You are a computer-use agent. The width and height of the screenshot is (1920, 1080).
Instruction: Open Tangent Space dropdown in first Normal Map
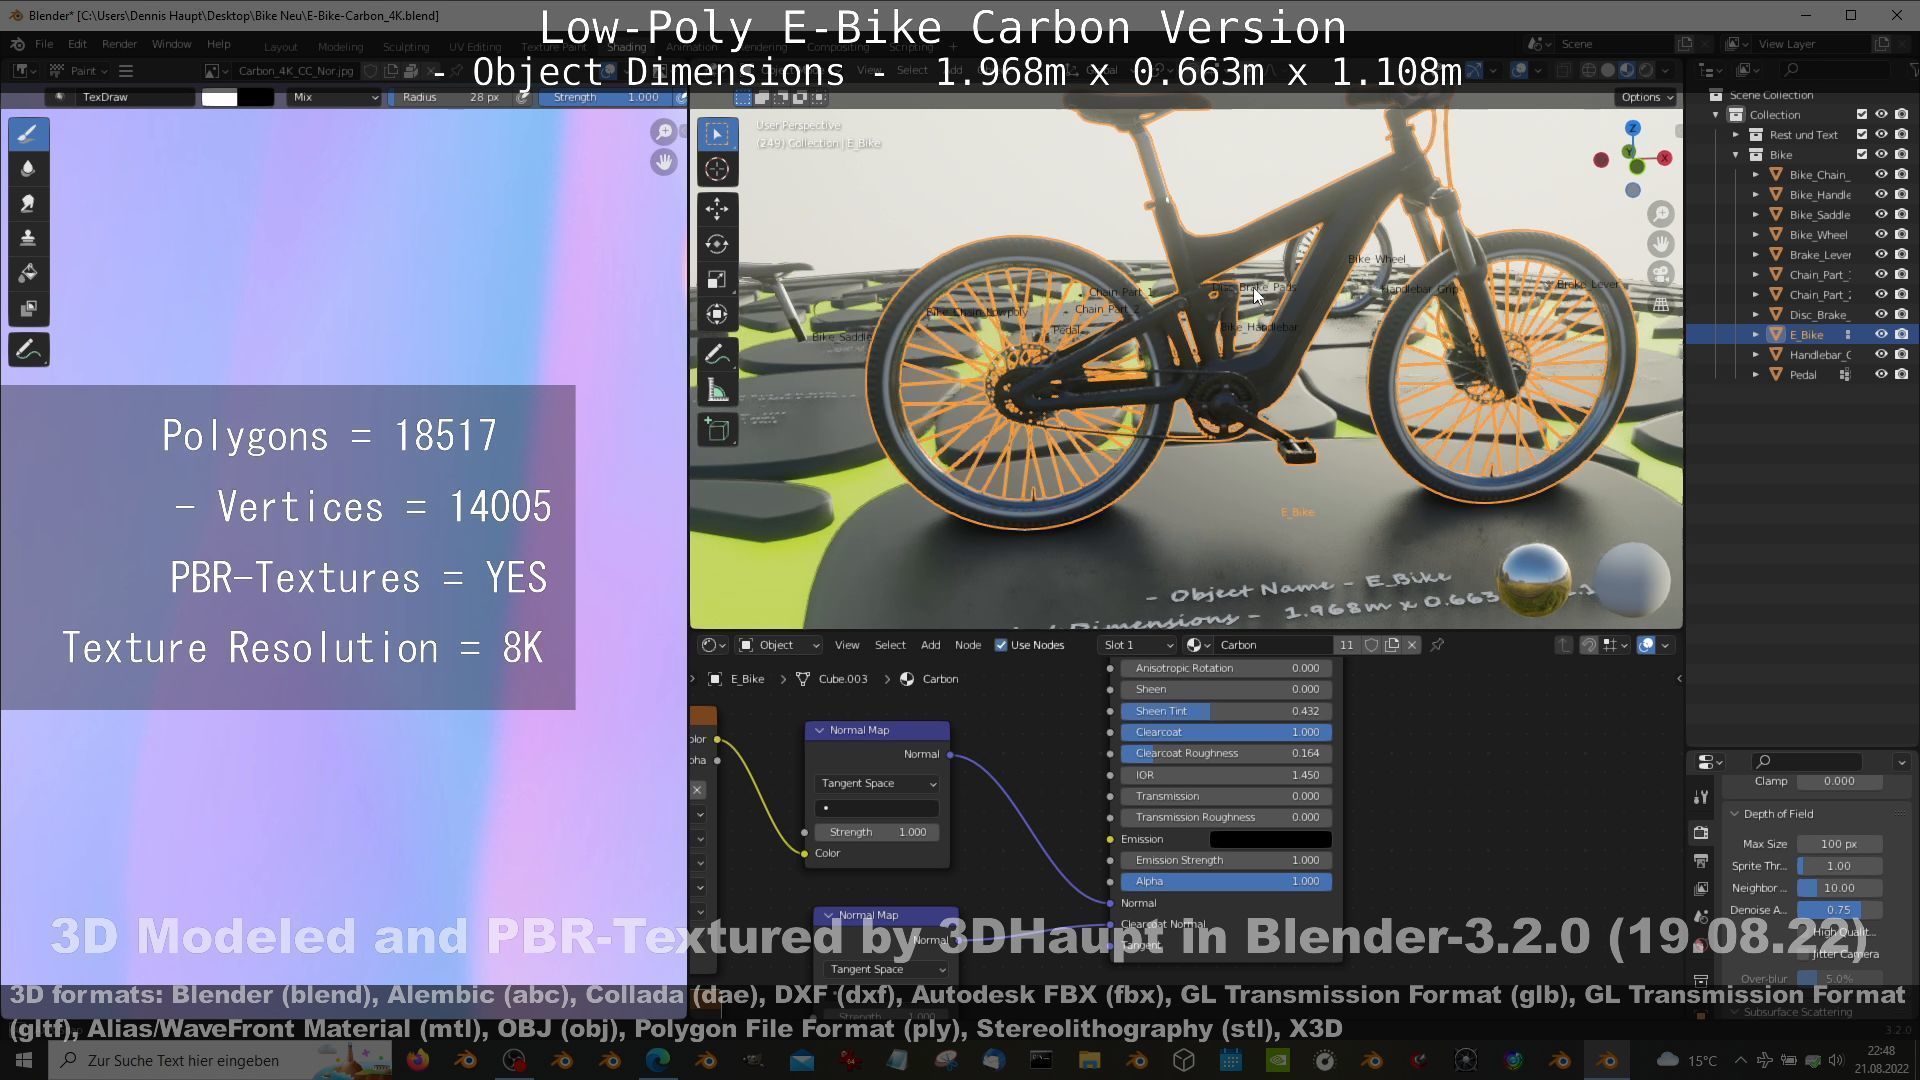(877, 784)
